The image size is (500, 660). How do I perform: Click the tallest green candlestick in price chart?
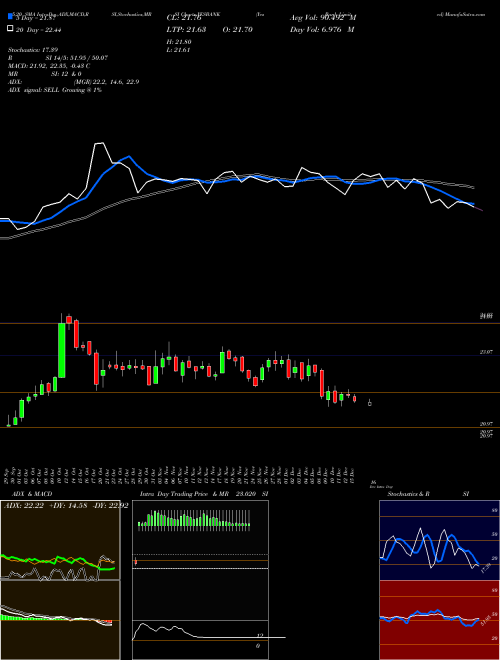point(61,350)
